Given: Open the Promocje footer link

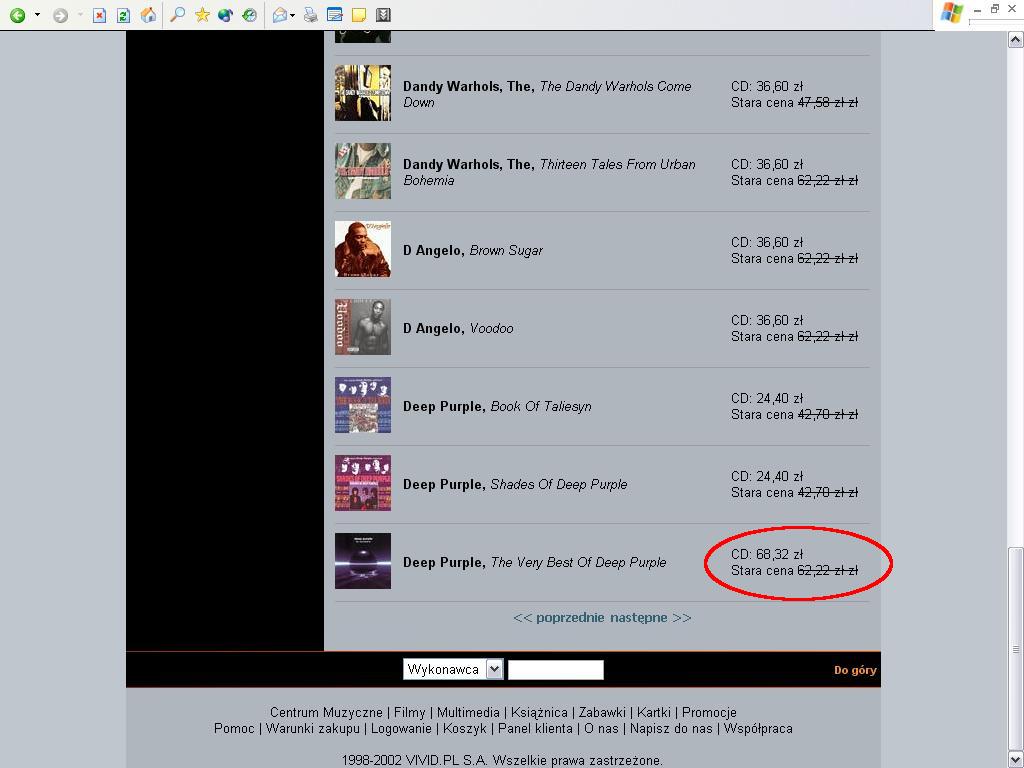Looking at the screenshot, I should pos(709,712).
